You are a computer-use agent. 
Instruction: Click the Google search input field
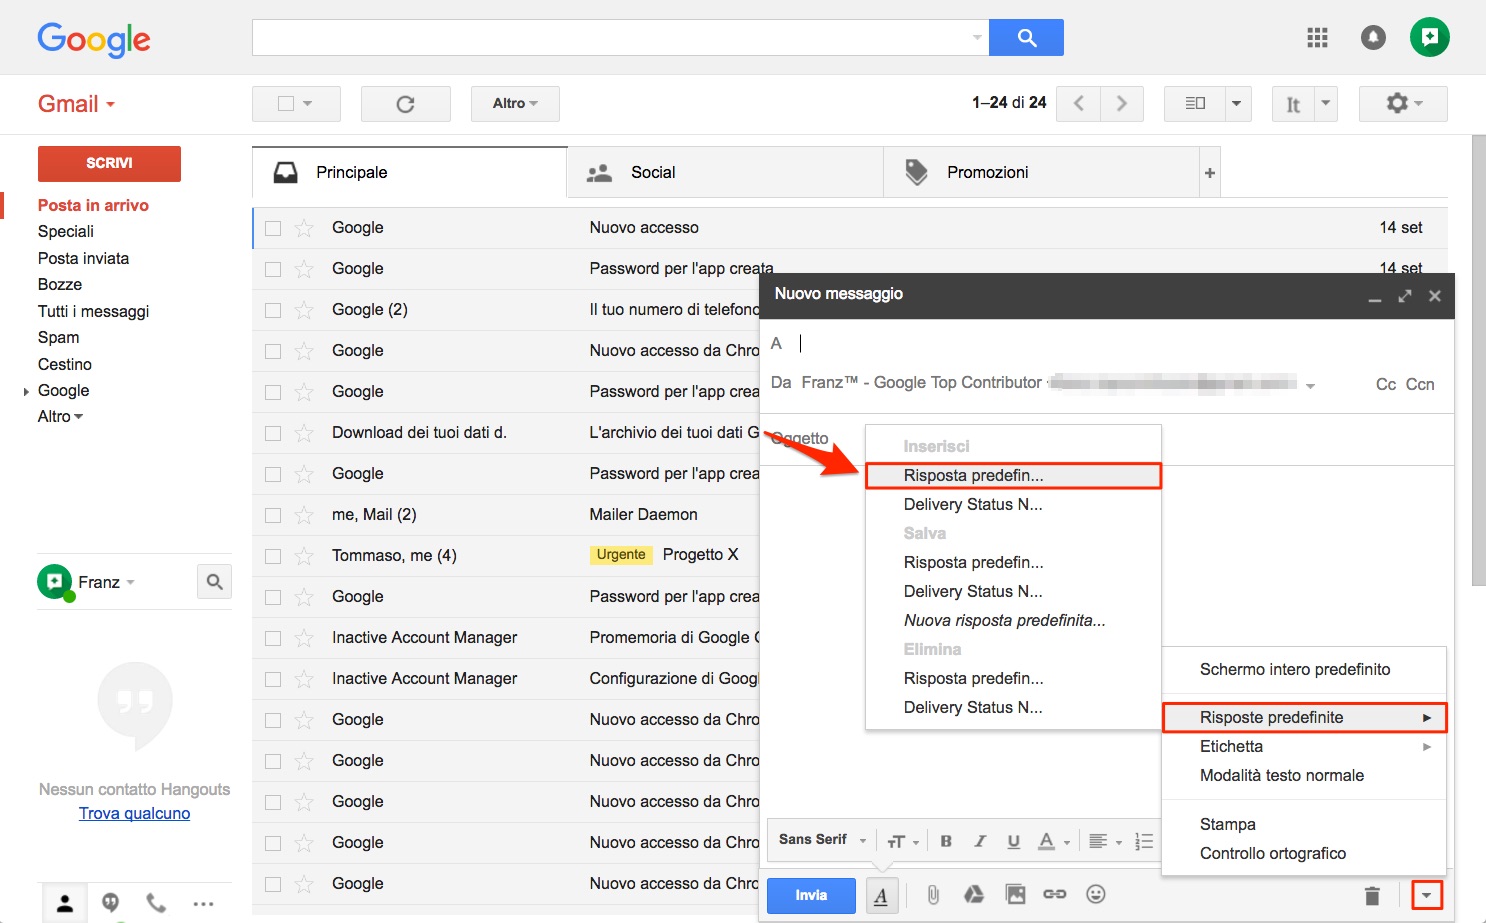[x=620, y=38]
